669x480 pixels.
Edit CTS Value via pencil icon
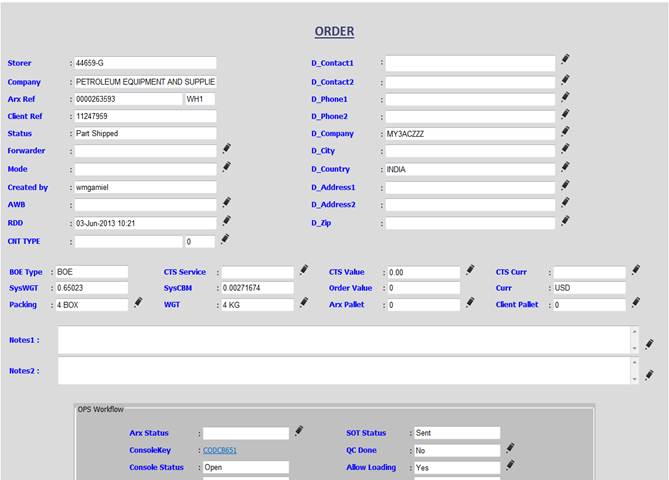pyautogui.click(x=470, y=270)
